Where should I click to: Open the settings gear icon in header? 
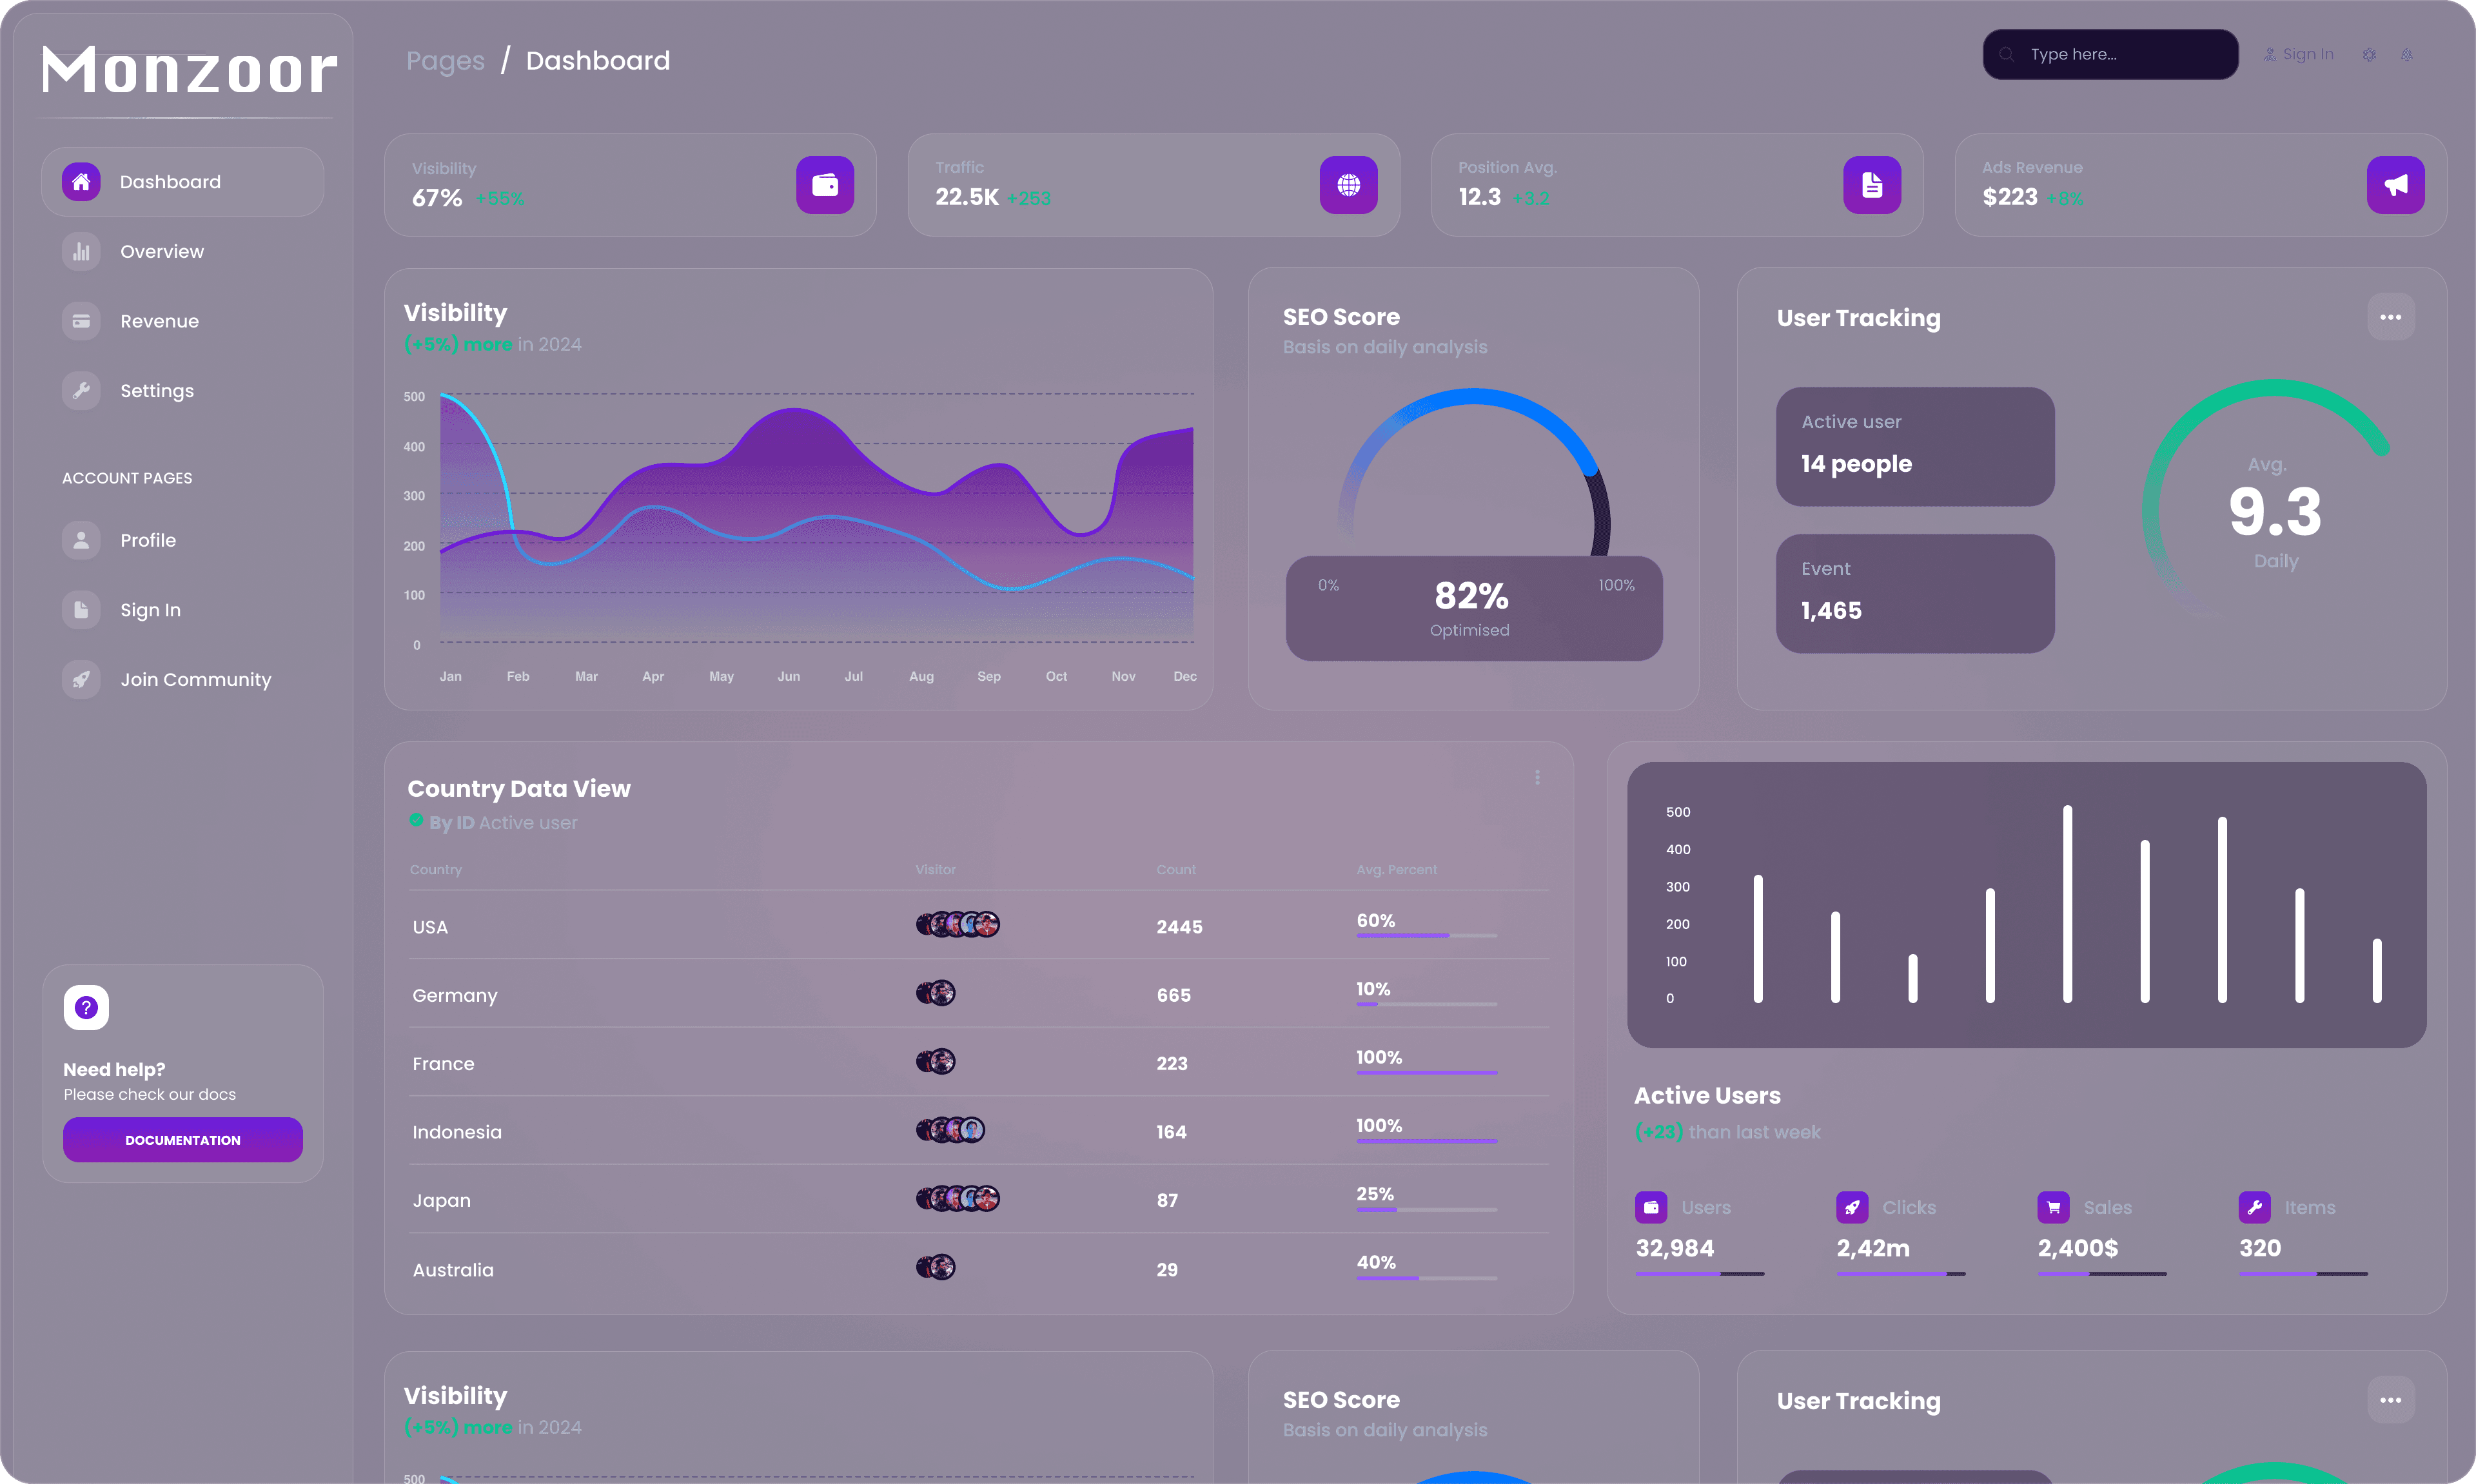[x=2369, y=55]
